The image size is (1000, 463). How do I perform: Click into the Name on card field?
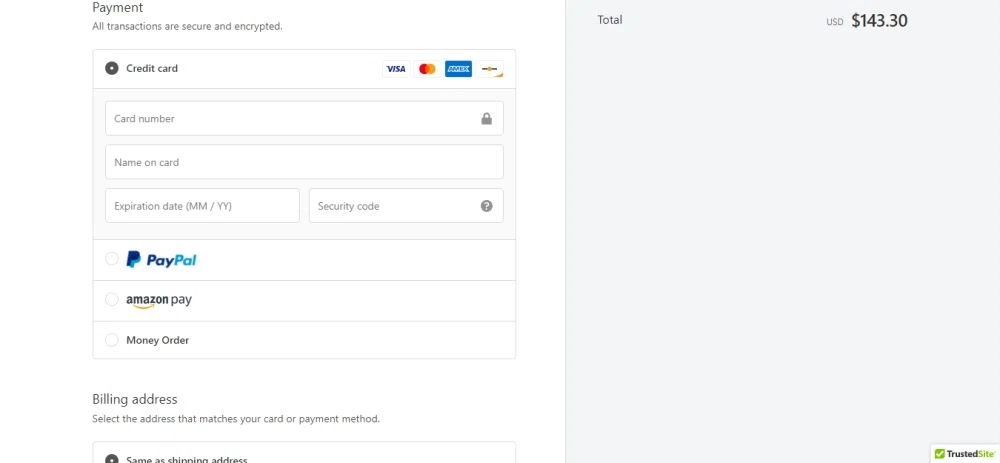304,162
